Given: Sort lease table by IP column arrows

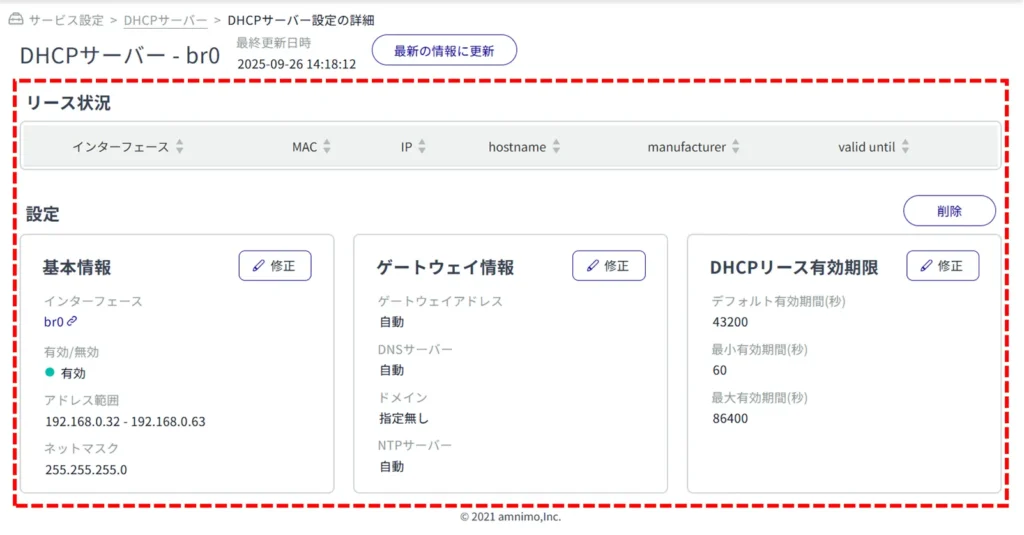Looking at the screenshot, I should [x=422, y=147].
